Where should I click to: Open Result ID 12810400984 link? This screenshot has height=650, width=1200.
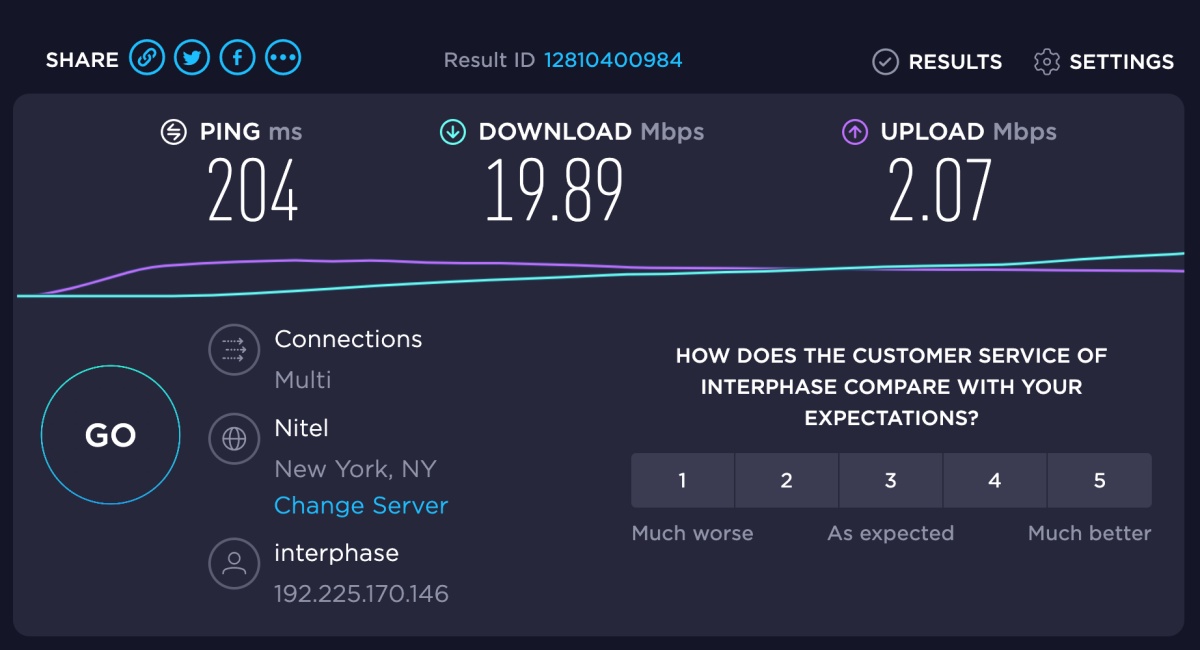coord(613,60)
